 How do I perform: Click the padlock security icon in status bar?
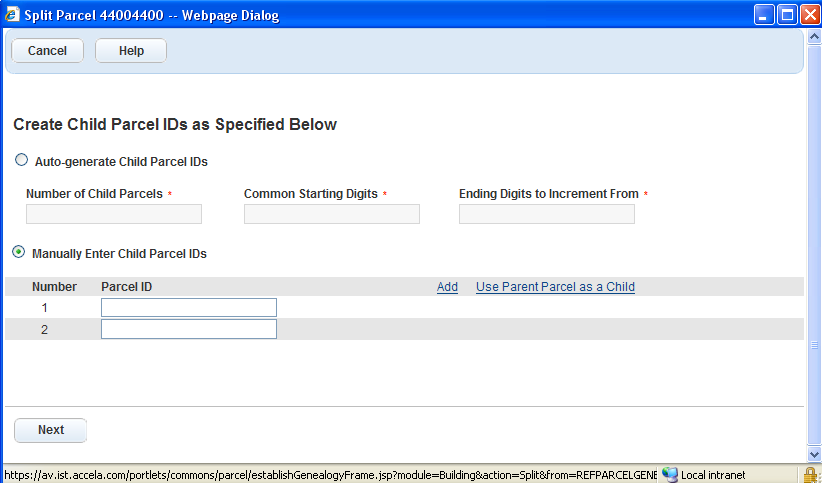click(810, 474)
